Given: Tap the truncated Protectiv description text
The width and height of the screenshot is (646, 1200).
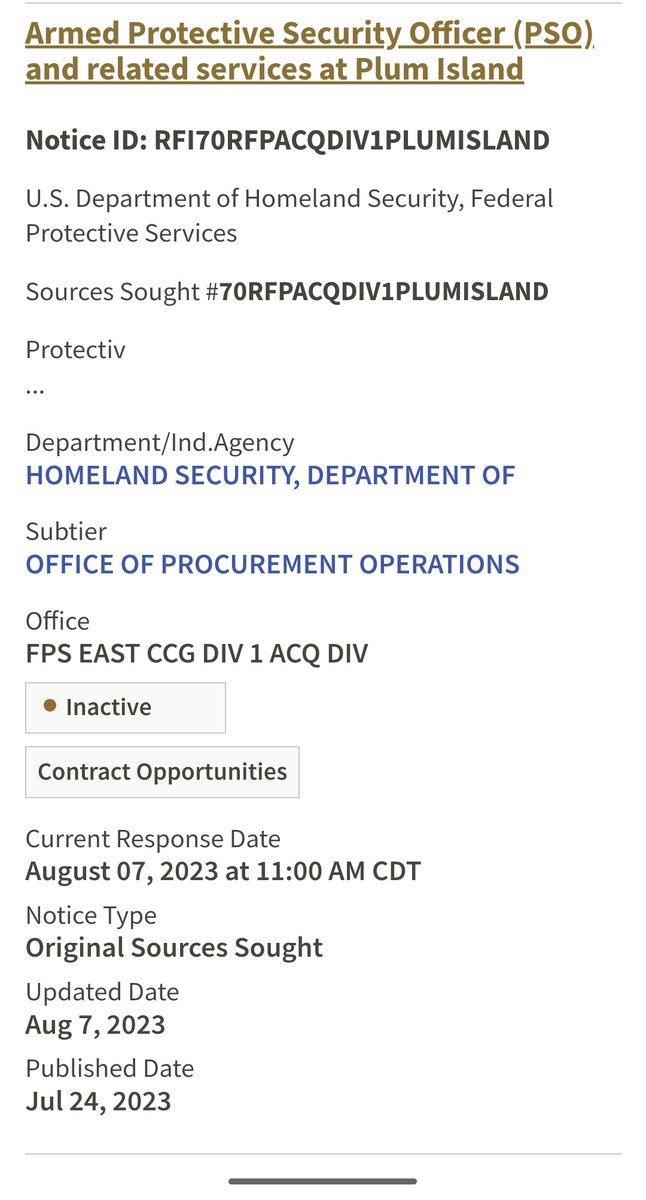Looking at the screenshot, I should [x=75, y=350].
